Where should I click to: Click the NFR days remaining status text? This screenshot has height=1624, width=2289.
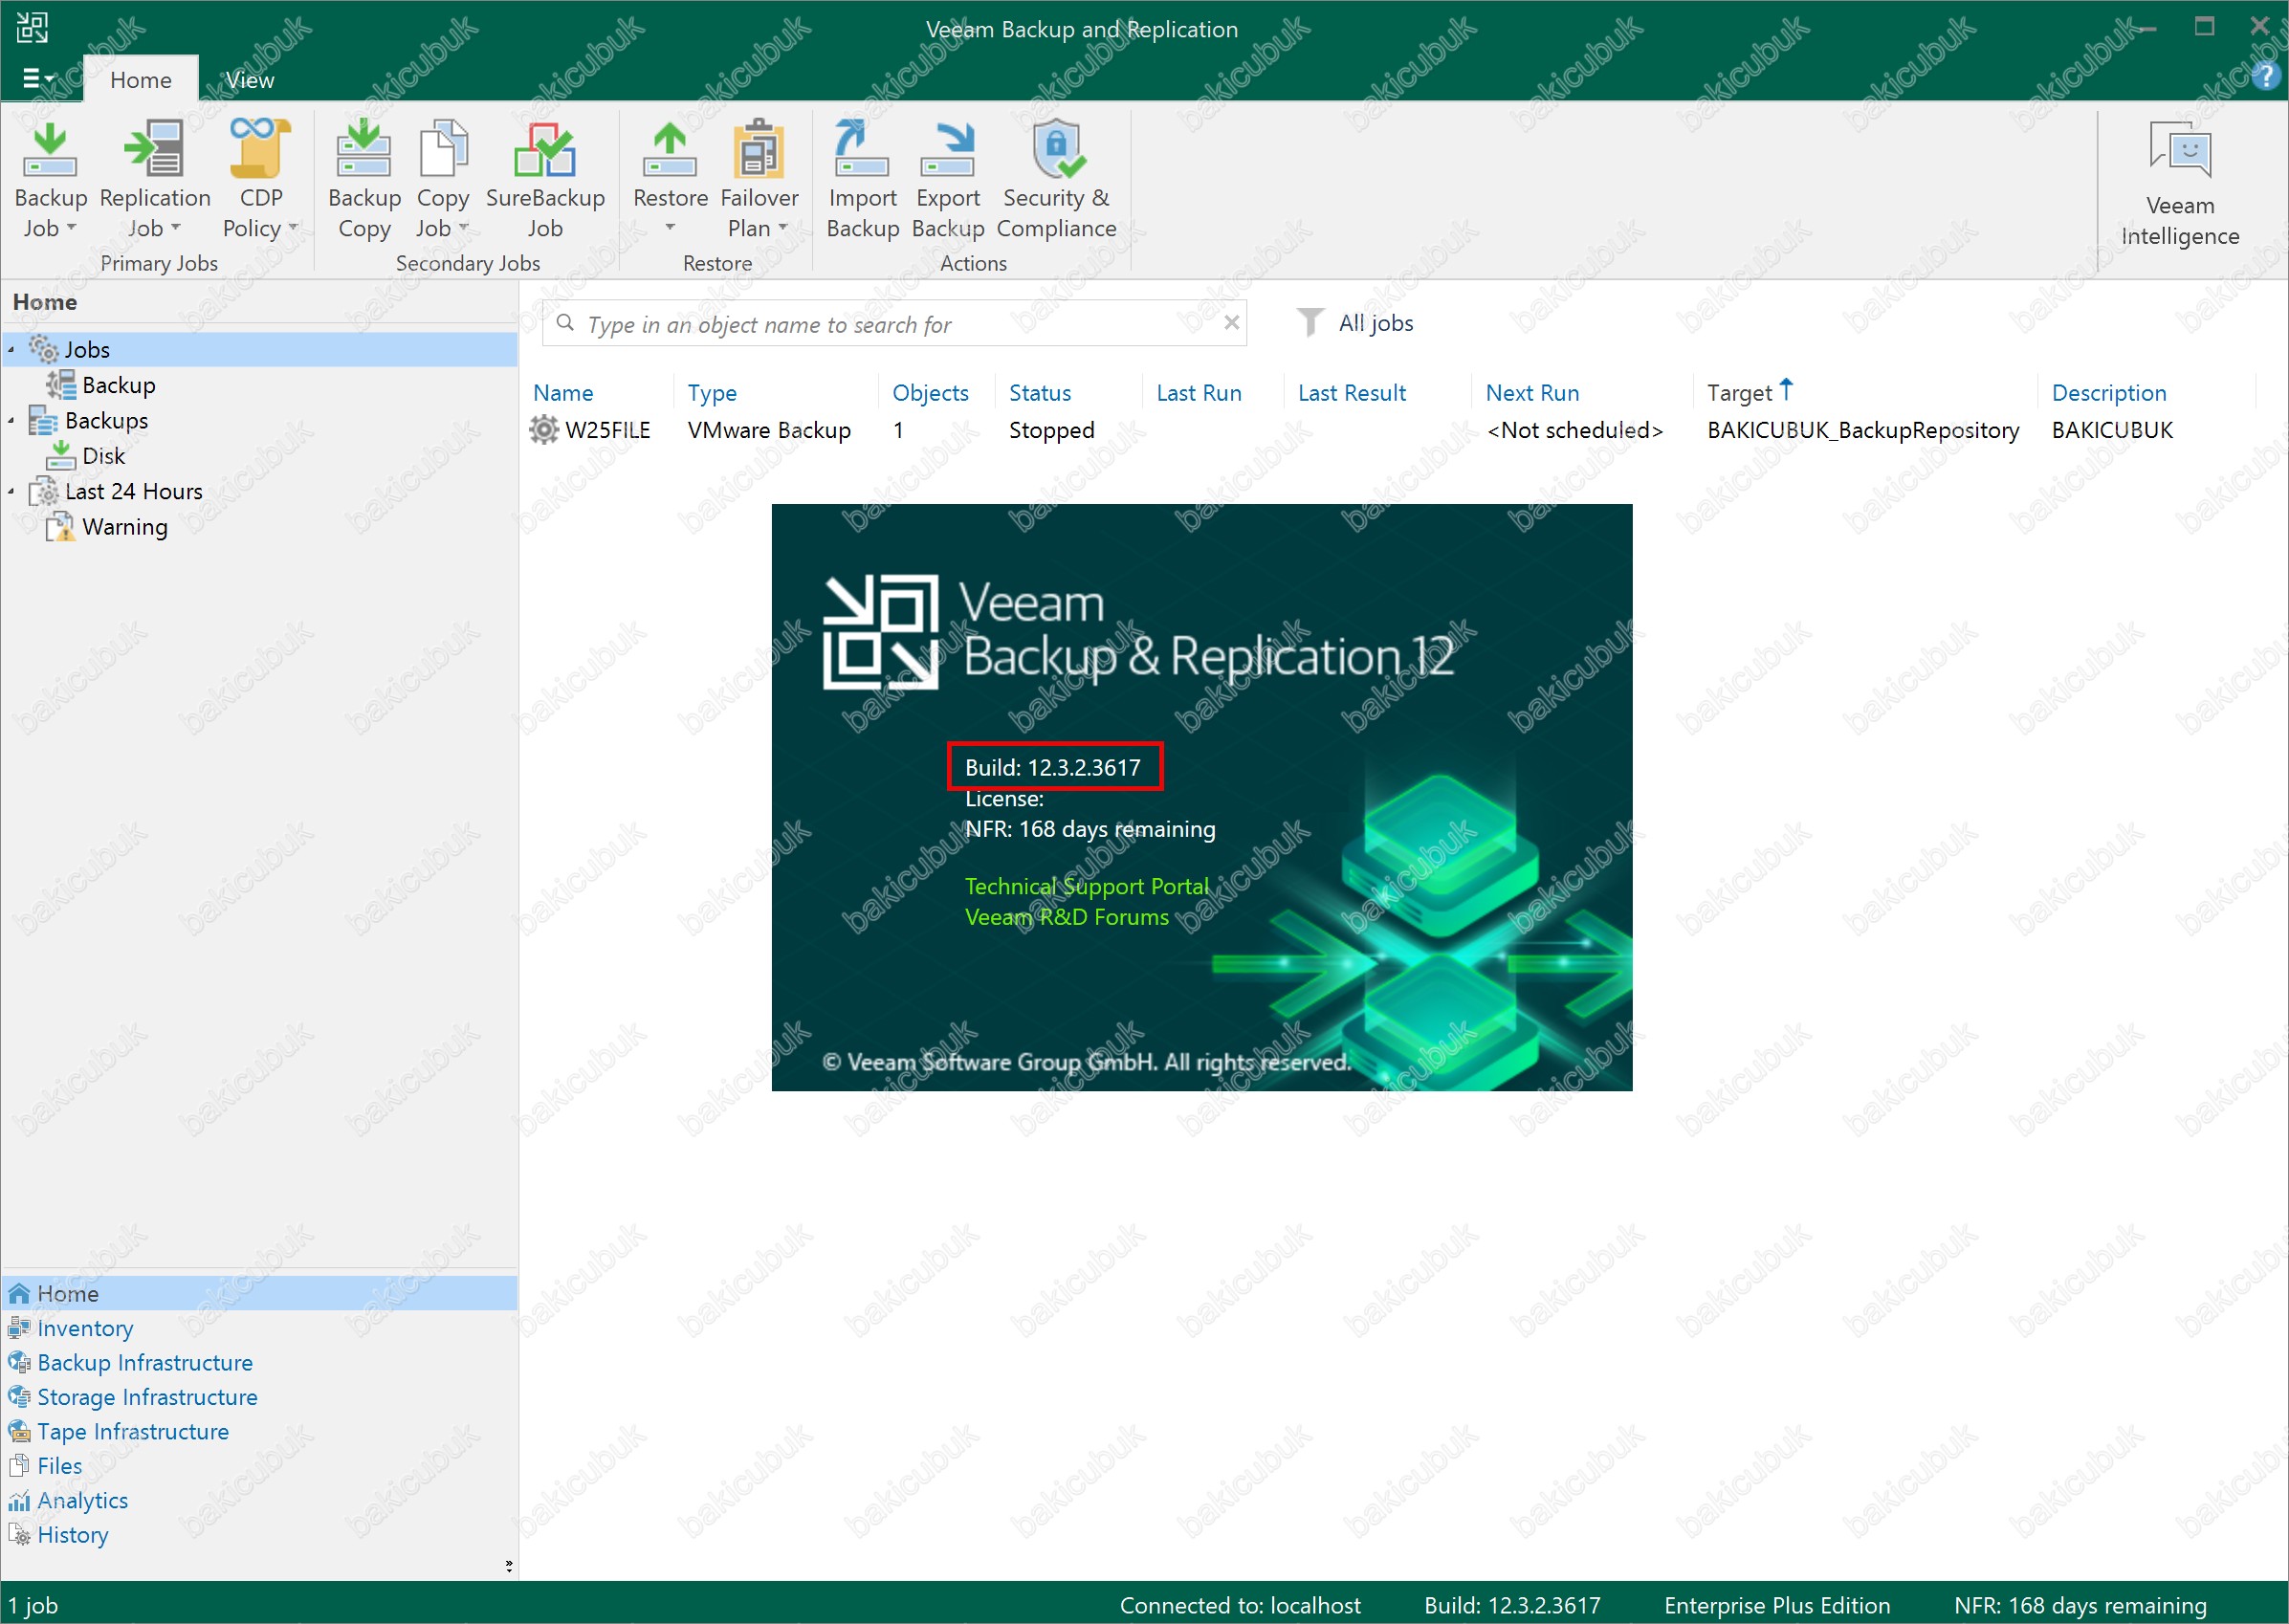pos(2080,1606)
